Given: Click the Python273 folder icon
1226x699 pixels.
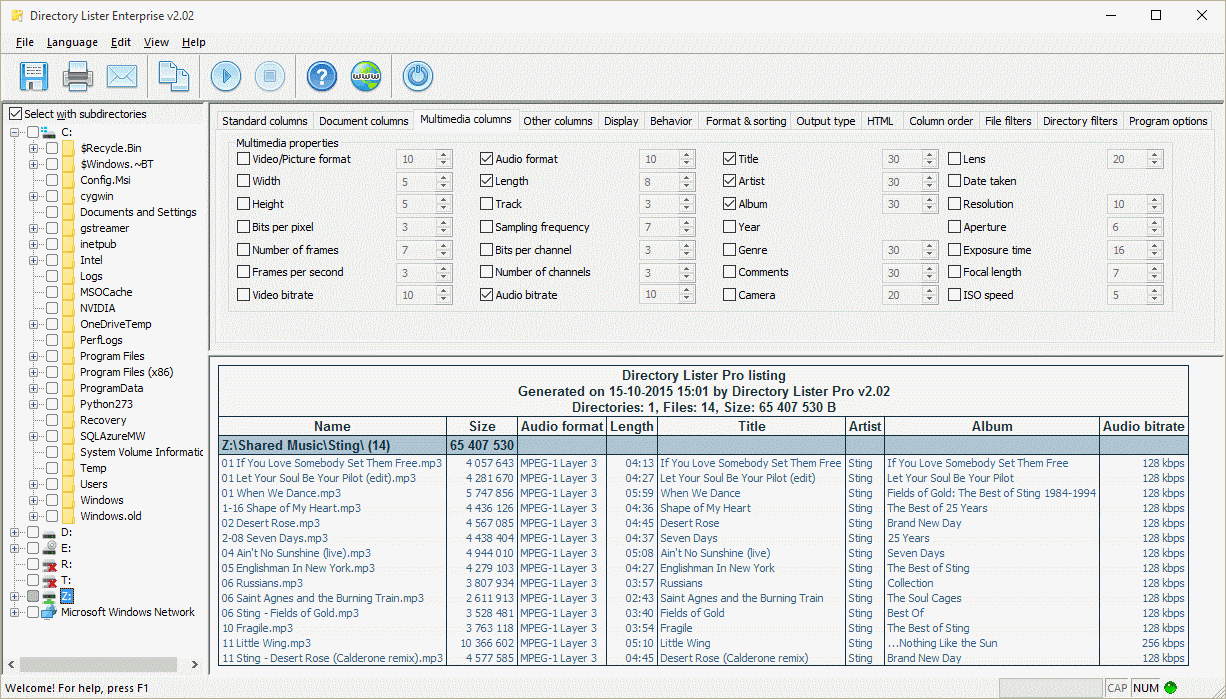Looking at the screenshot, I should click(x=68, y=404).
